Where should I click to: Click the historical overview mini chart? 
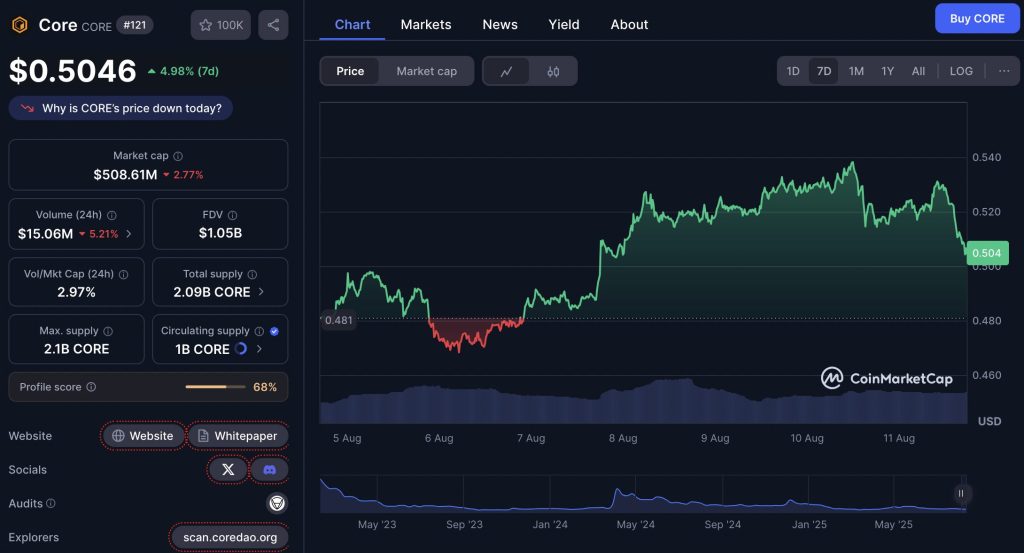pyautogui.click(x=643, y=494)
